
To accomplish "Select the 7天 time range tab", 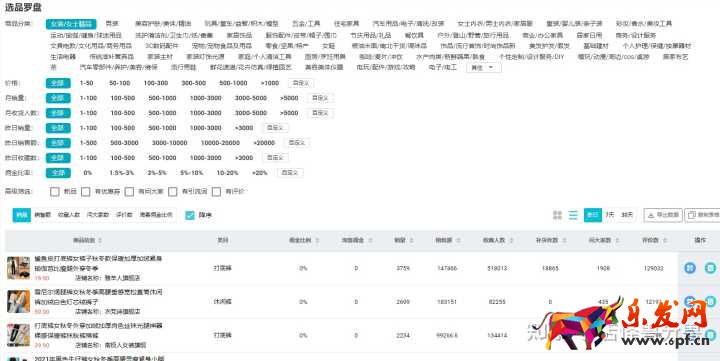I will [609, 215].
